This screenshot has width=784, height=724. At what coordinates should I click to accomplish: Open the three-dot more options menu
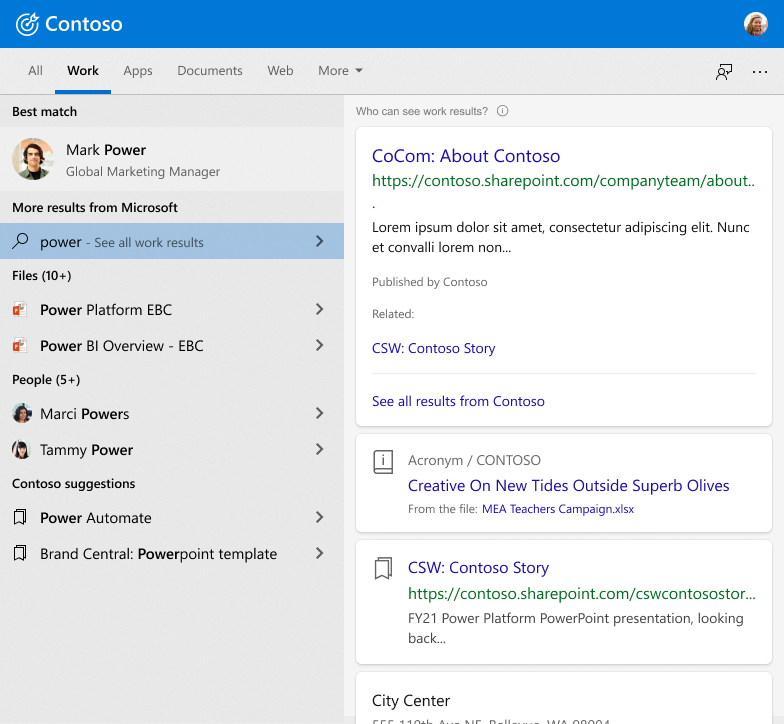pos(760,72)
